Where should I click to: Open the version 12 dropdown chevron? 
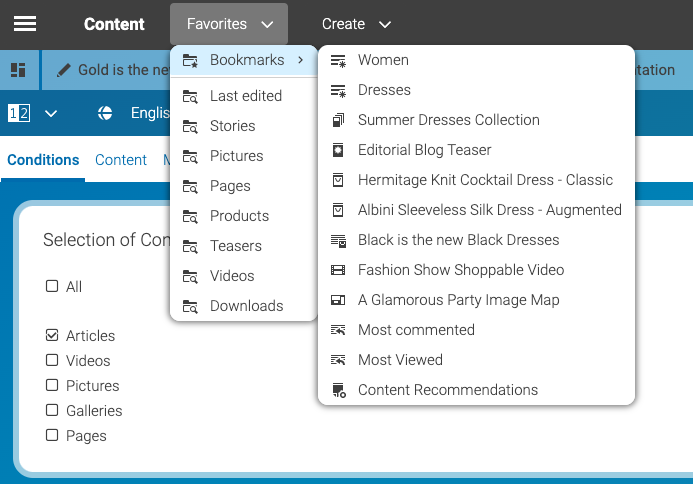[x=51, y=113]
